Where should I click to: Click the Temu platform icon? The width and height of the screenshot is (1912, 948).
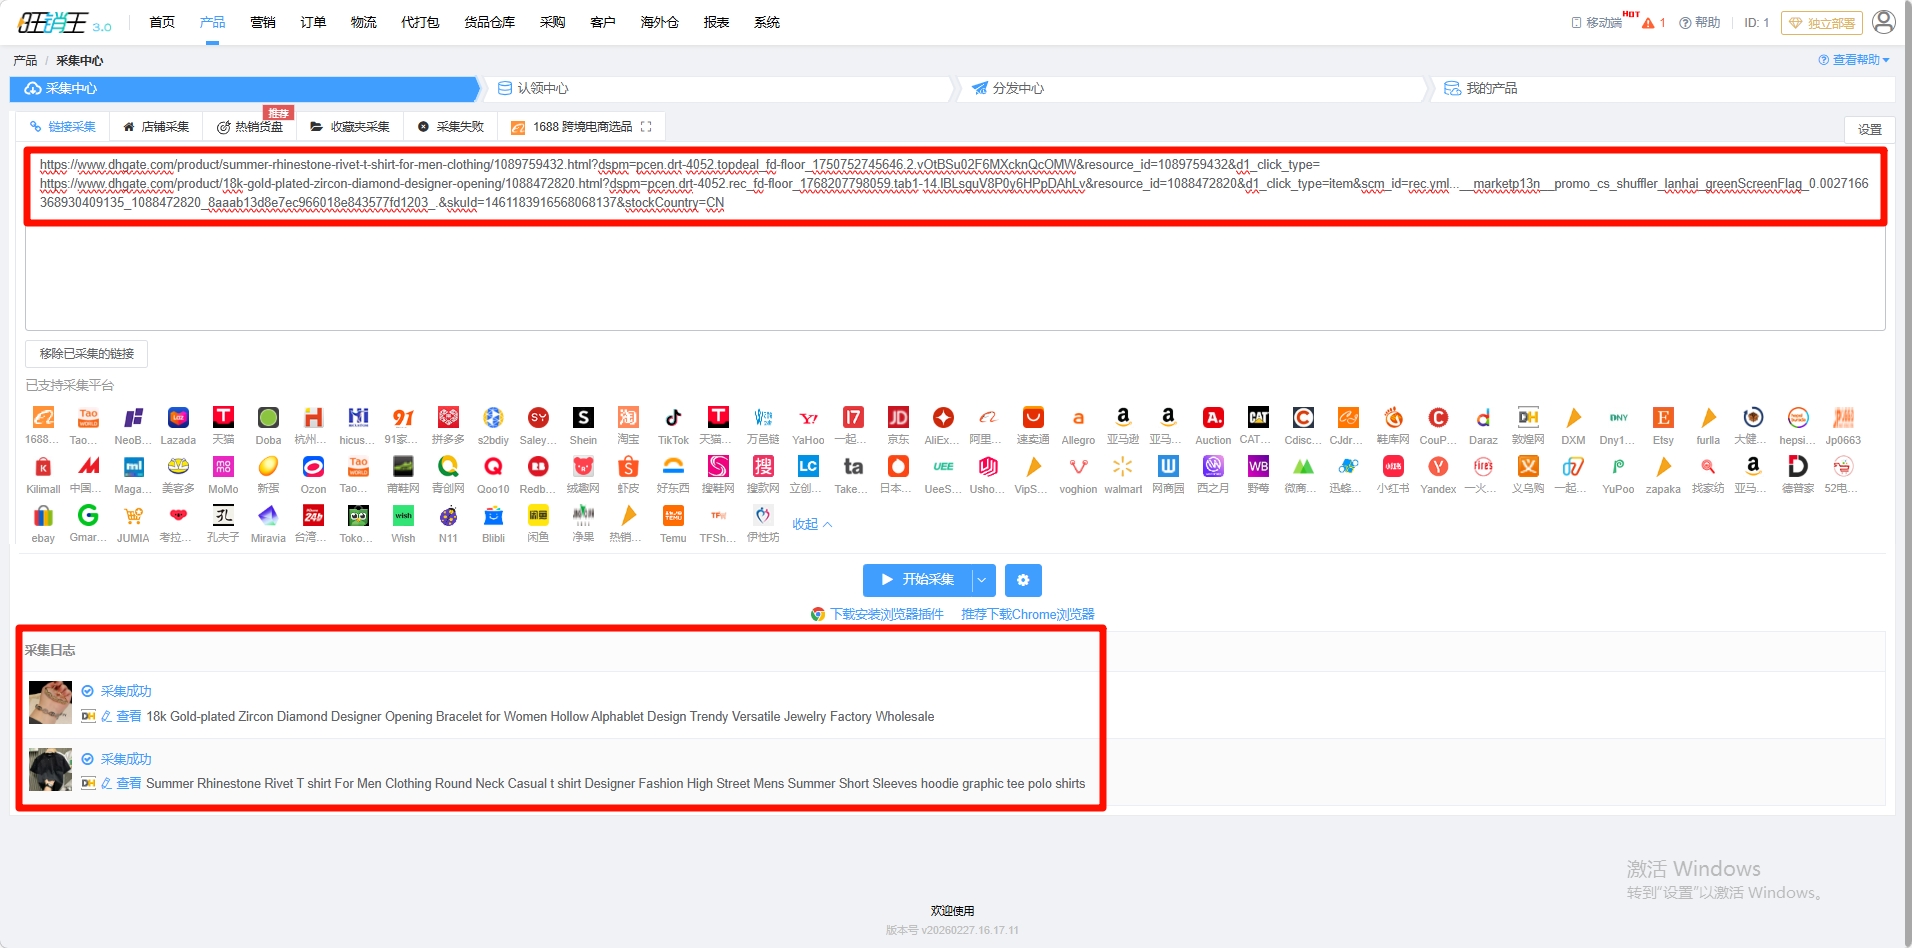point(673,516)
